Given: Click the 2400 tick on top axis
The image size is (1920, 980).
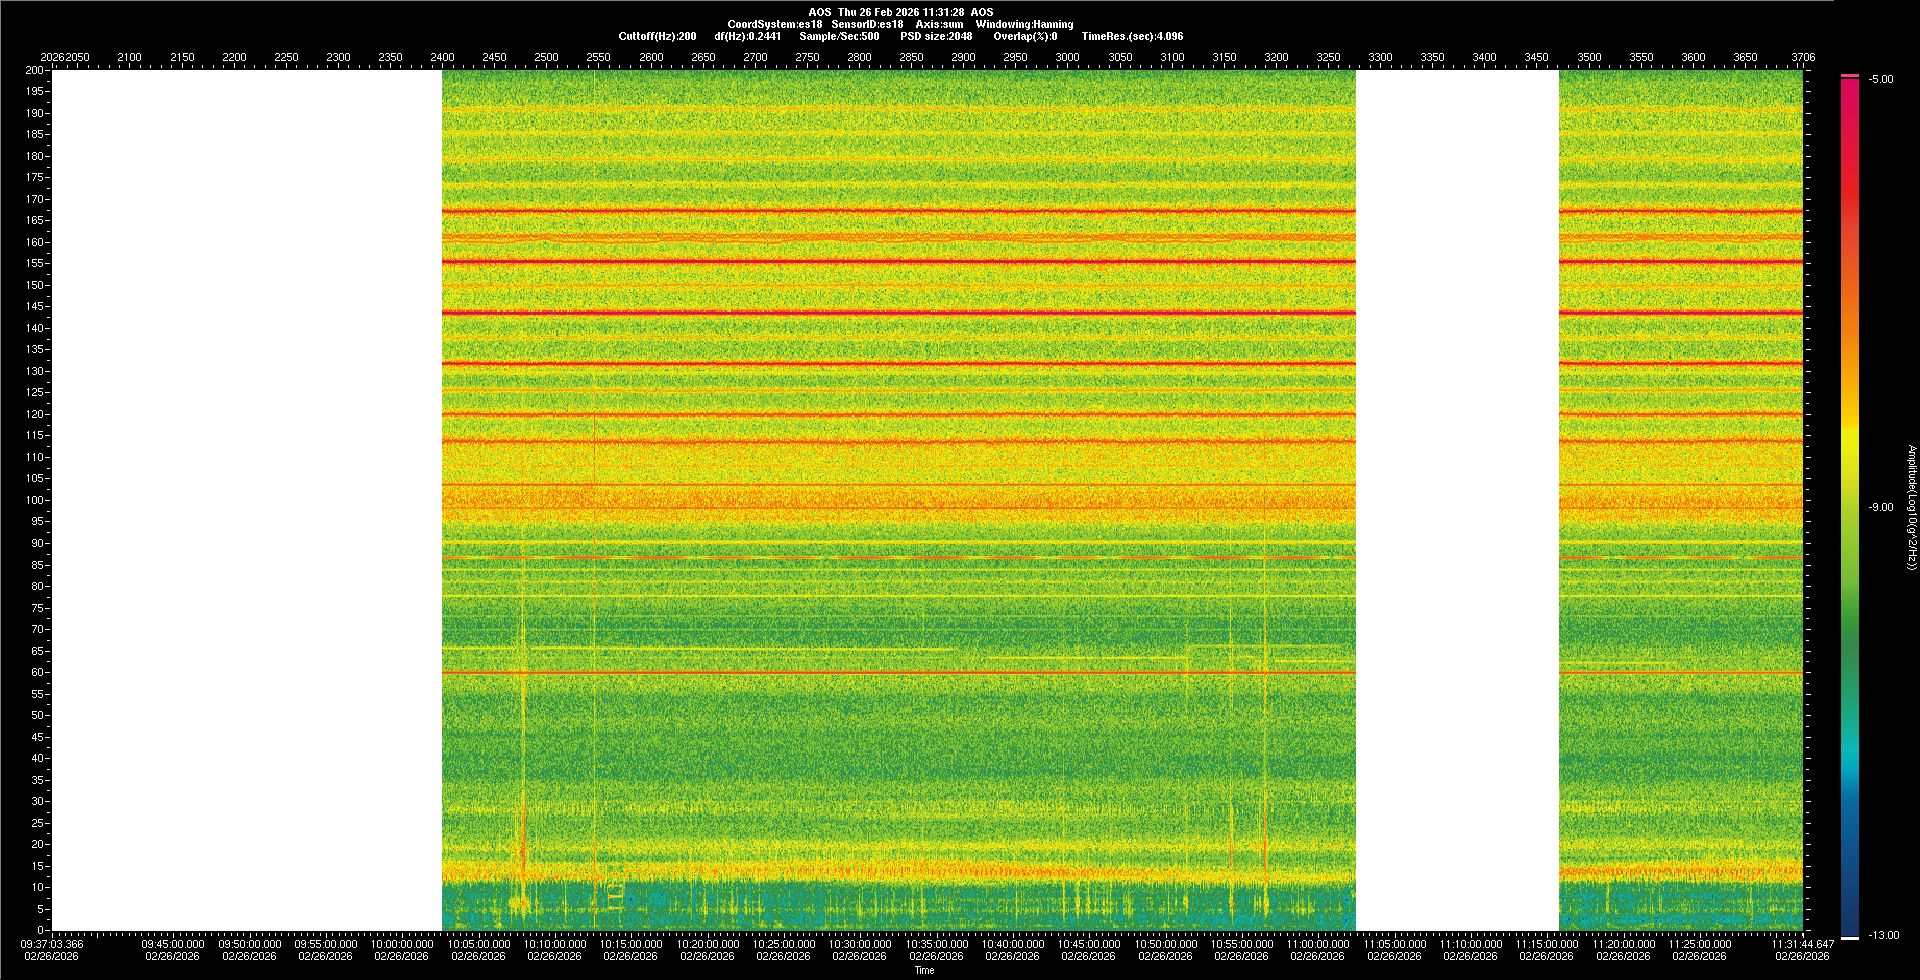Looking at the screenshot, I should 442,58.
